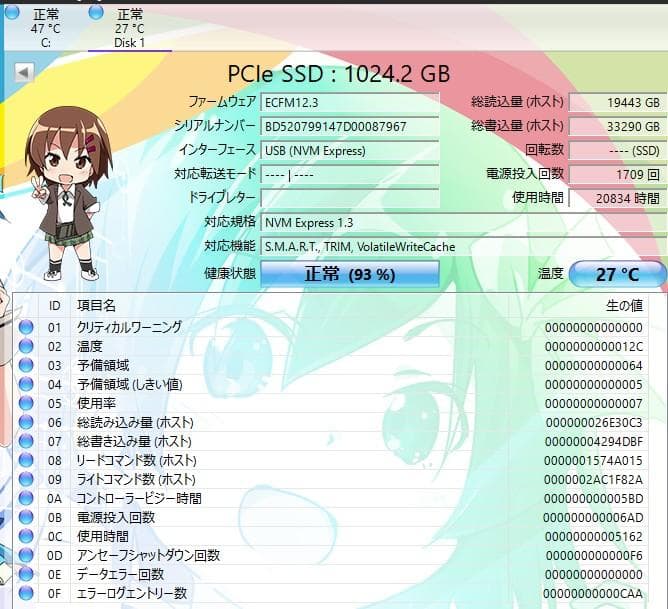Click raw value 0000000000064

pyautogui.click(x=594, y=365)
